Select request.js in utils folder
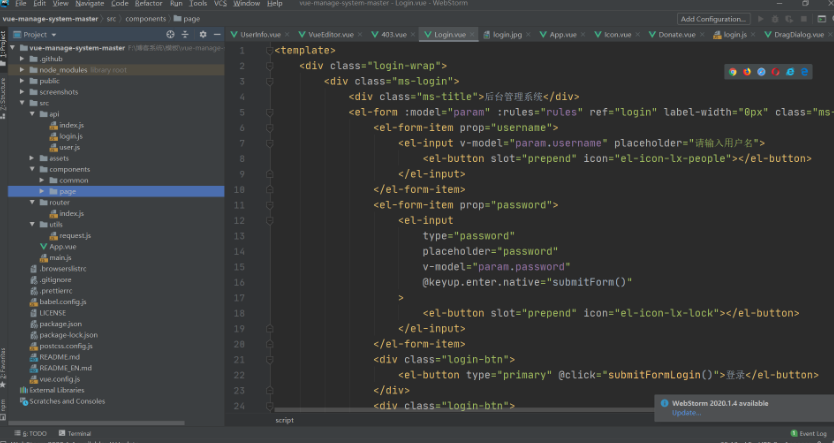 pos(75,236)
